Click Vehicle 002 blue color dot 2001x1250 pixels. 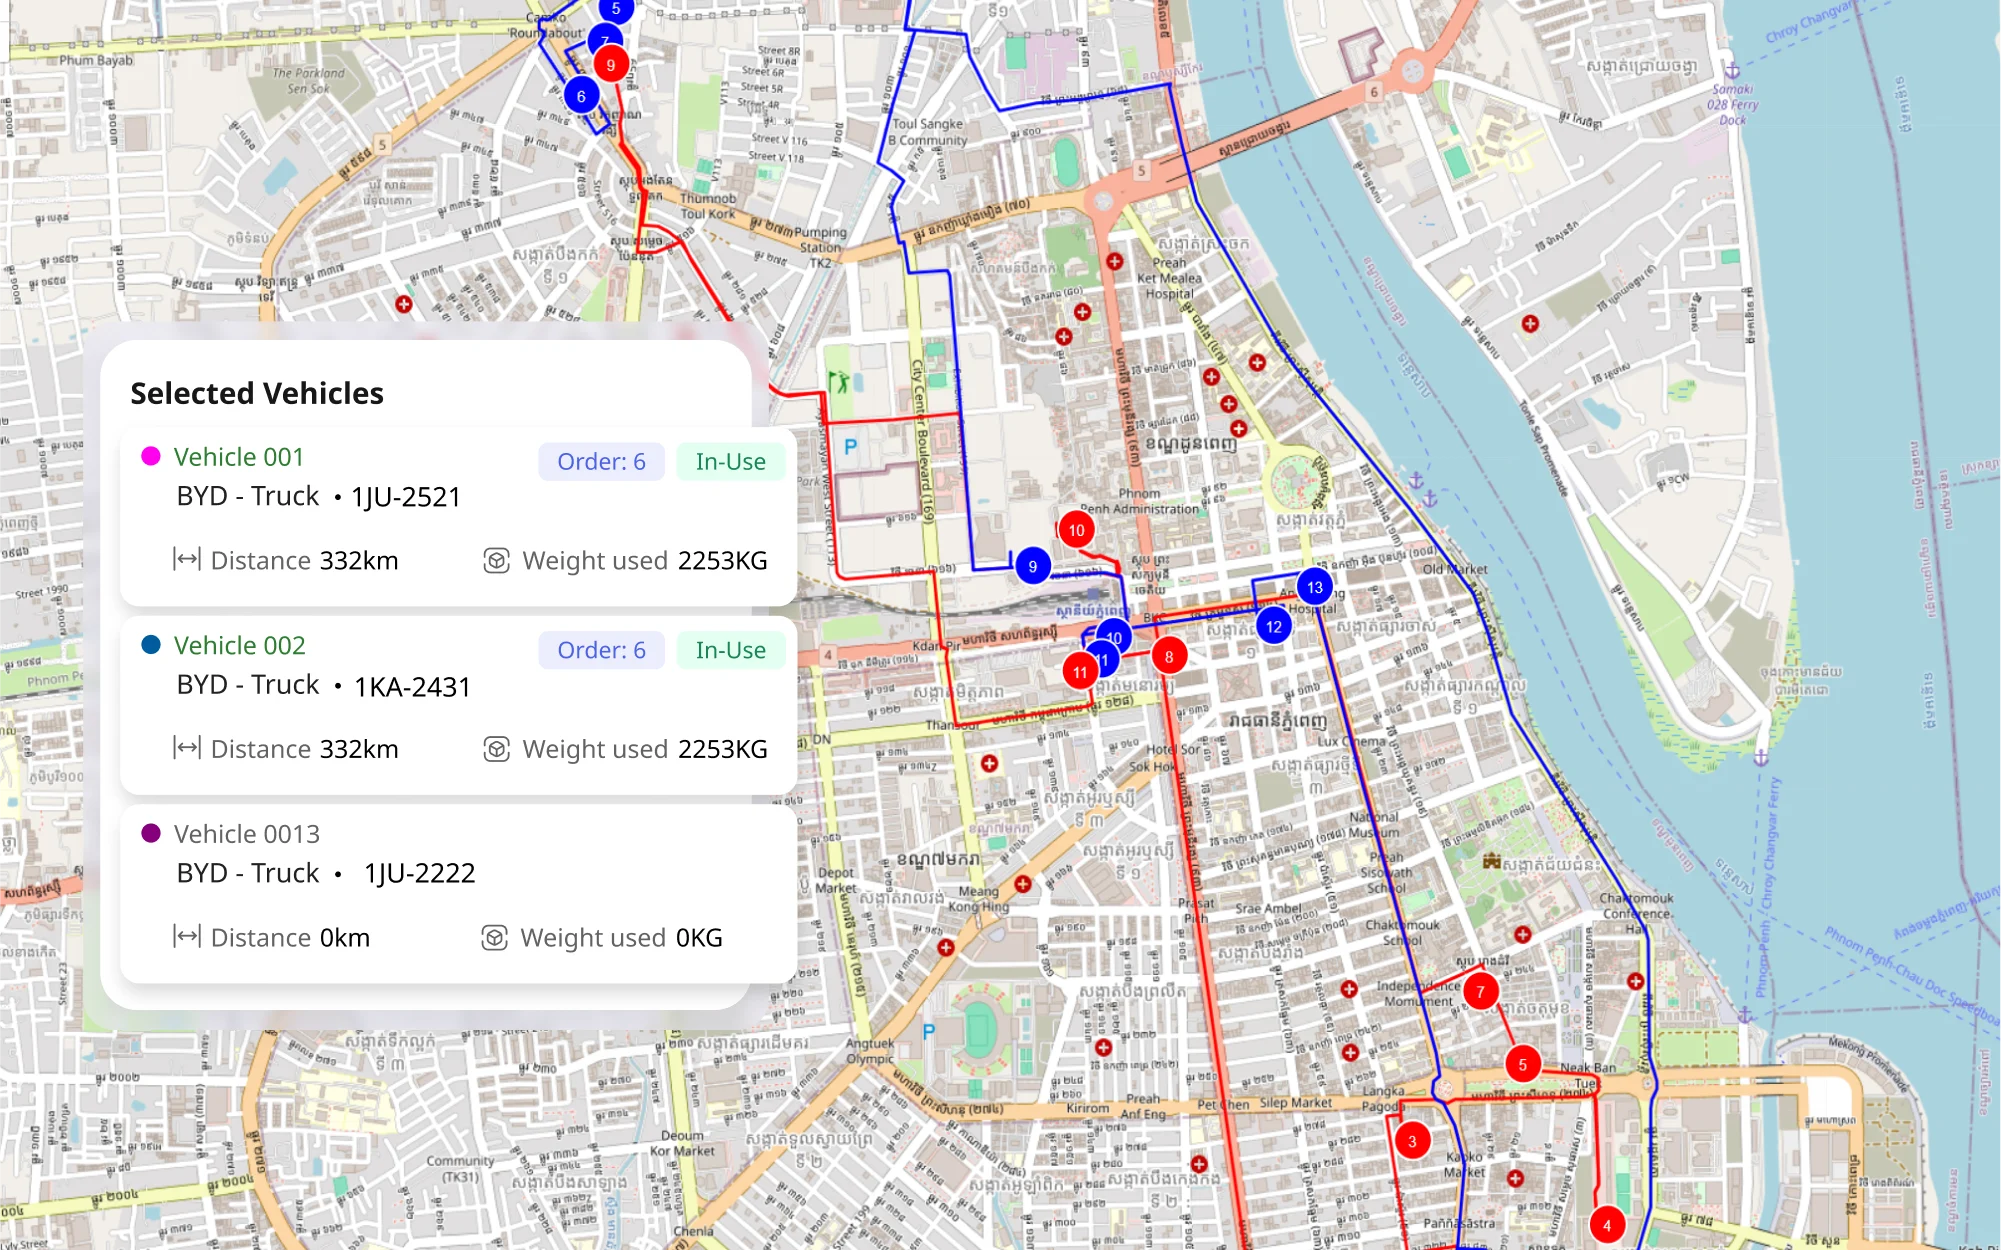(151, 645)
